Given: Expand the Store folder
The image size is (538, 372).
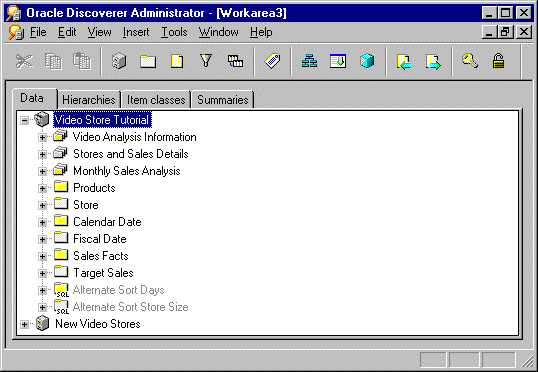Looking at the screenshot, I should click(42, 205).
